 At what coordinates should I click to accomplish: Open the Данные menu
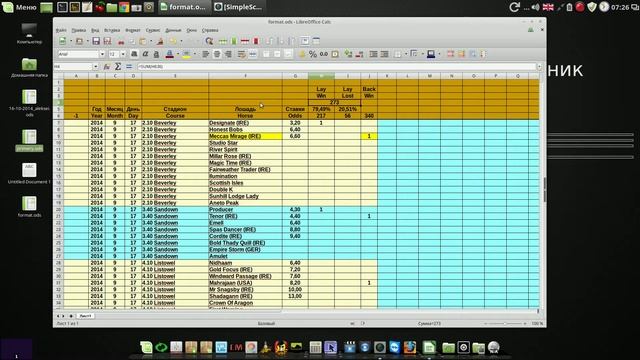click(x=173, y=30)
